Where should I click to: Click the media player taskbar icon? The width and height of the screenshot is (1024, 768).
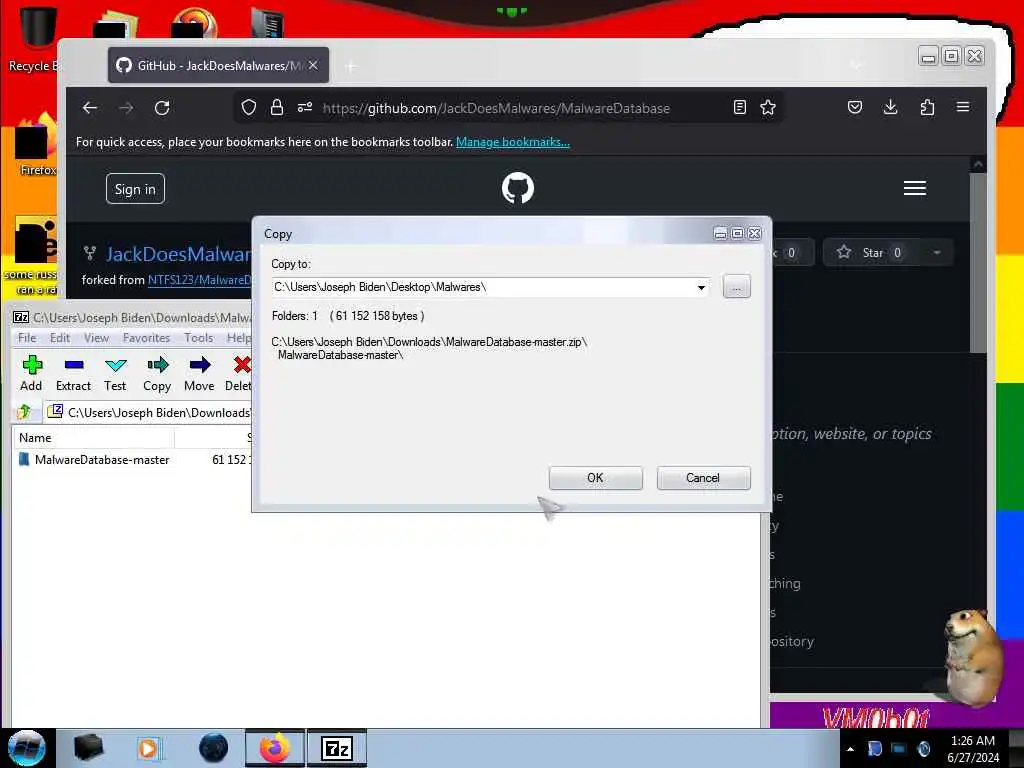coord(150,748)
